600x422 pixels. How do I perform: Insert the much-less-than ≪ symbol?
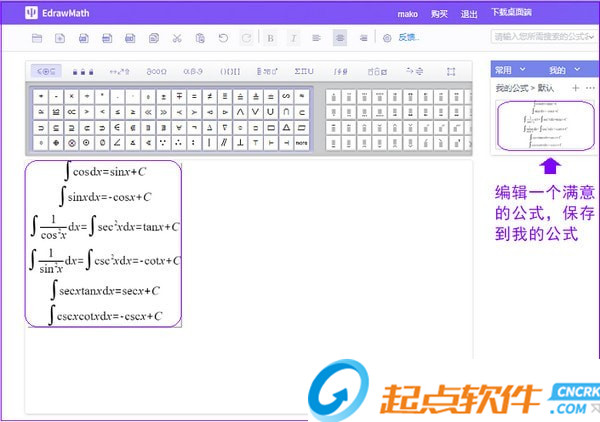148,112
